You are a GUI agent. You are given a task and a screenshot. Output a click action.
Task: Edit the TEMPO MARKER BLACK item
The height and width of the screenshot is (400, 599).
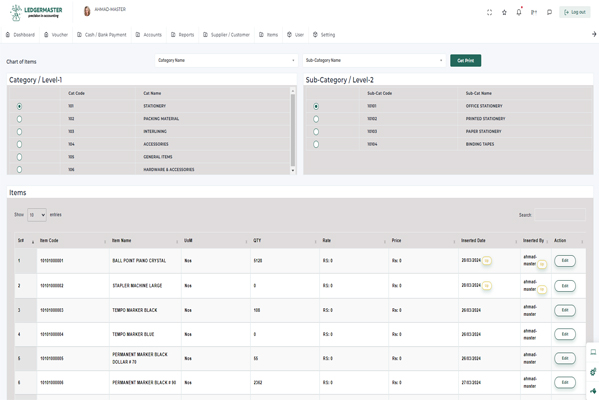click(565, 310)
